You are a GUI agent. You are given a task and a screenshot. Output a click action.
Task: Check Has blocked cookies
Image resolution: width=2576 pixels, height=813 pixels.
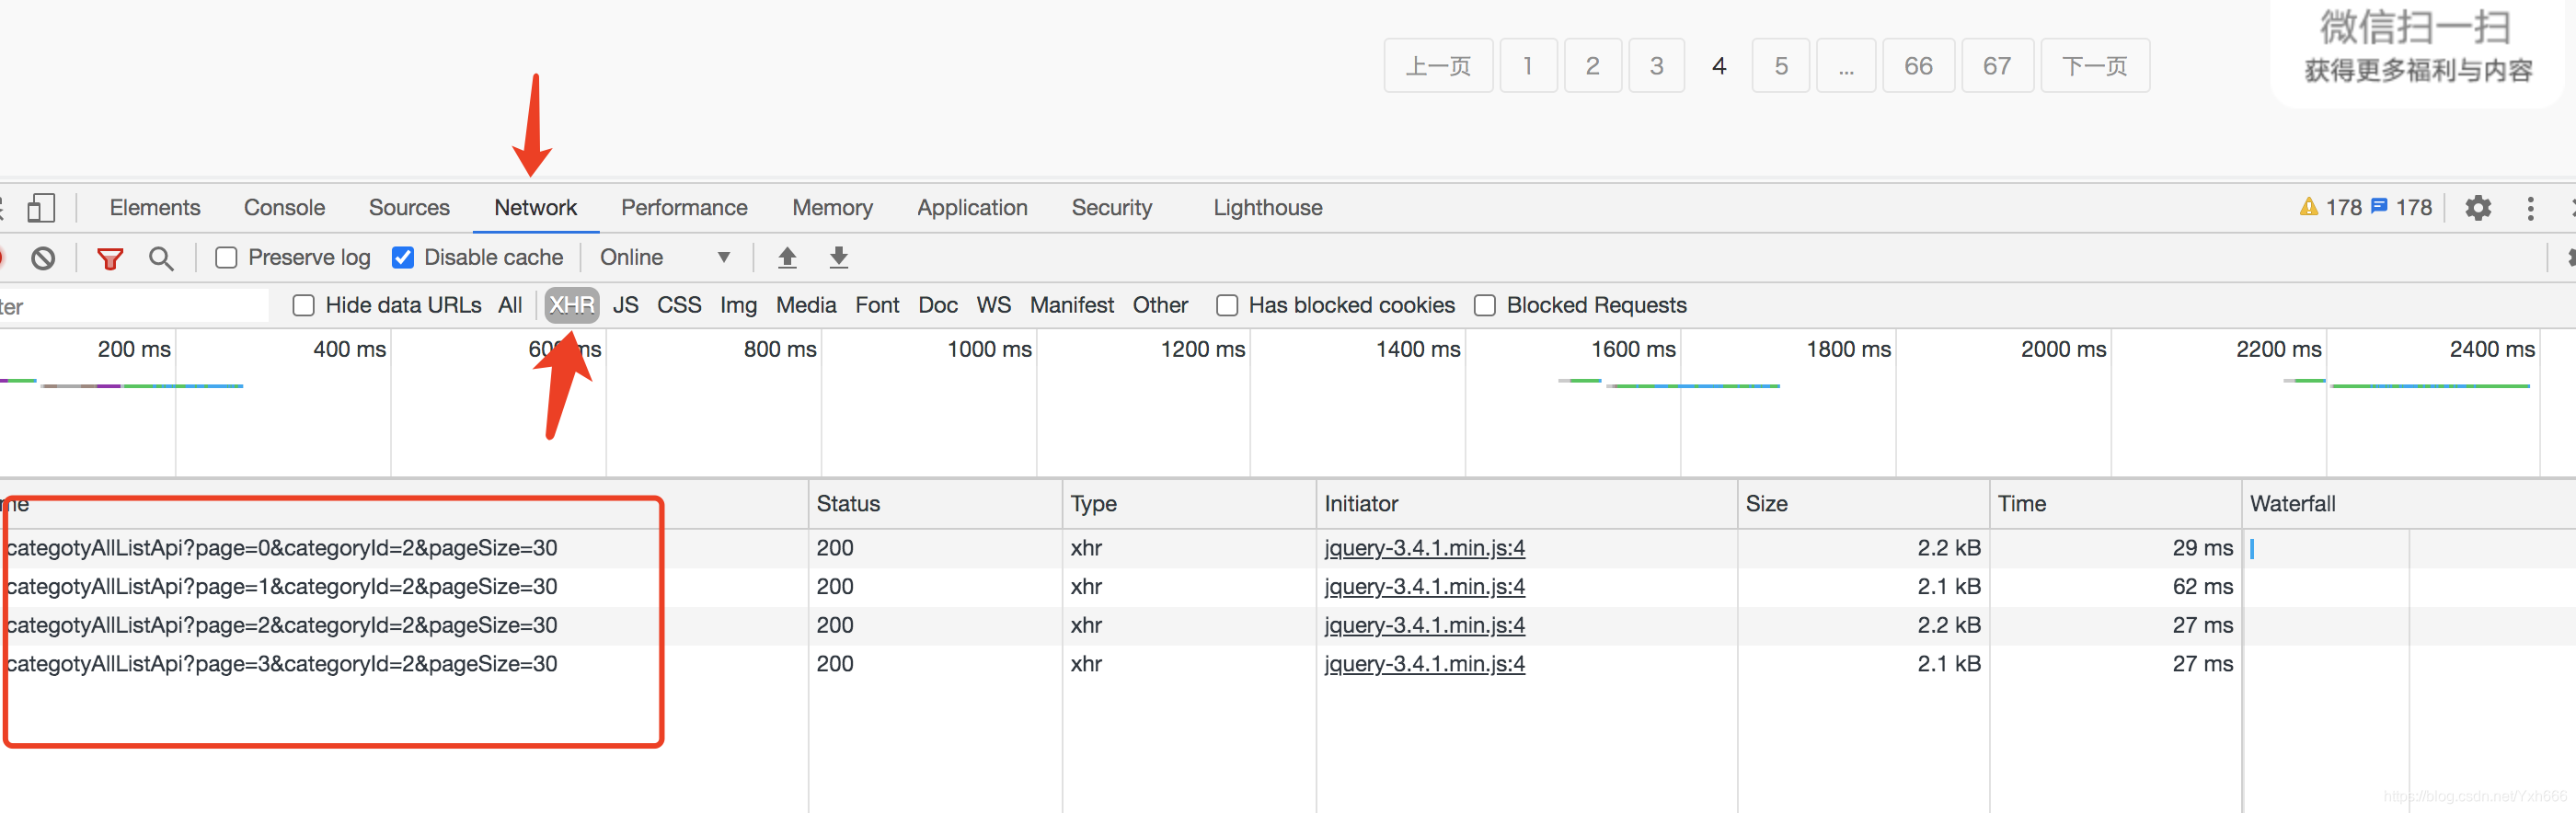click(x=1227, y=305)
